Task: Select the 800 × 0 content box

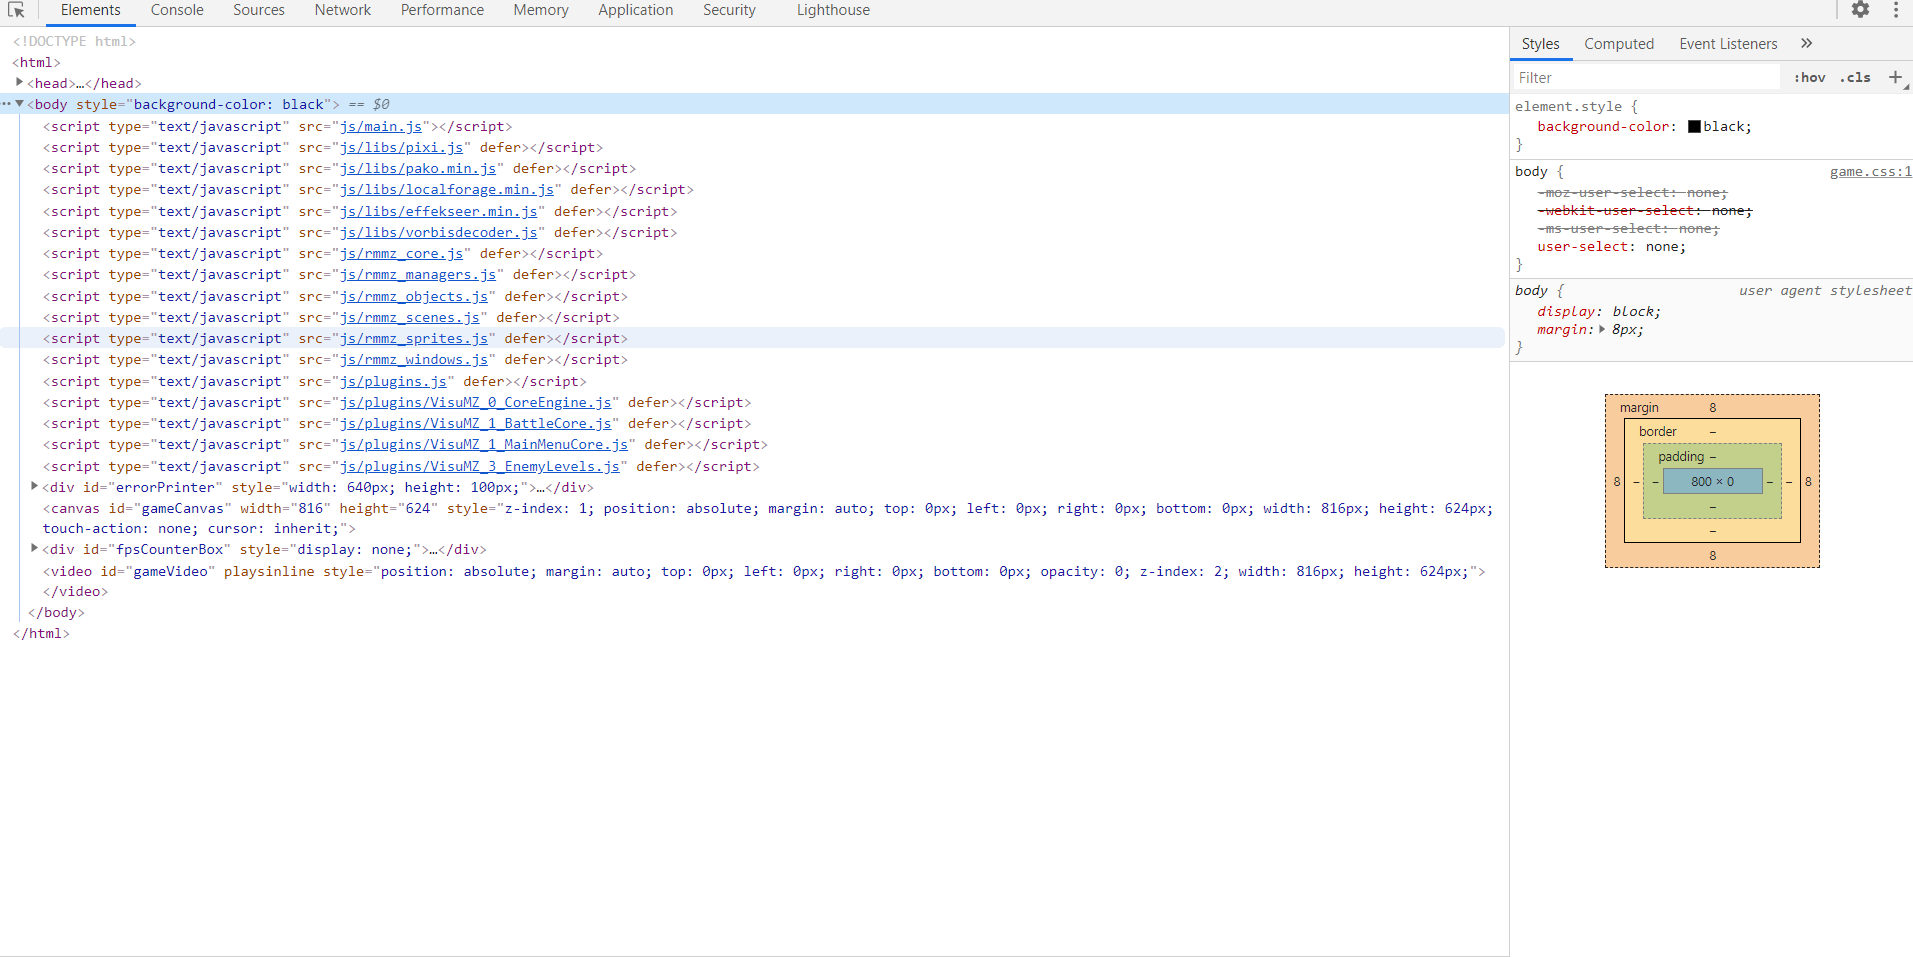Action: coord(1712,481)
